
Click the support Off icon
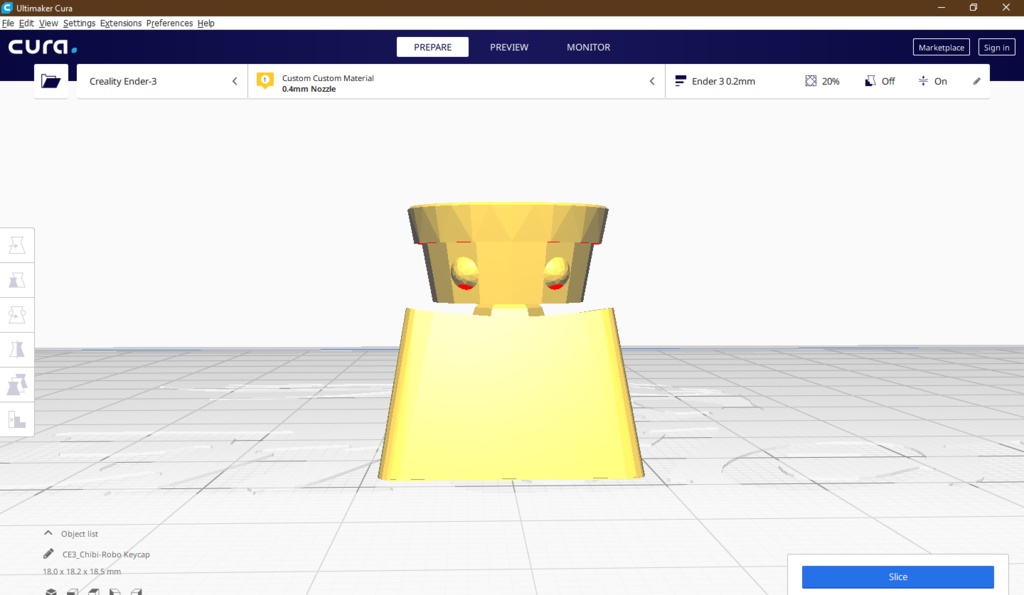coord(870,81)
